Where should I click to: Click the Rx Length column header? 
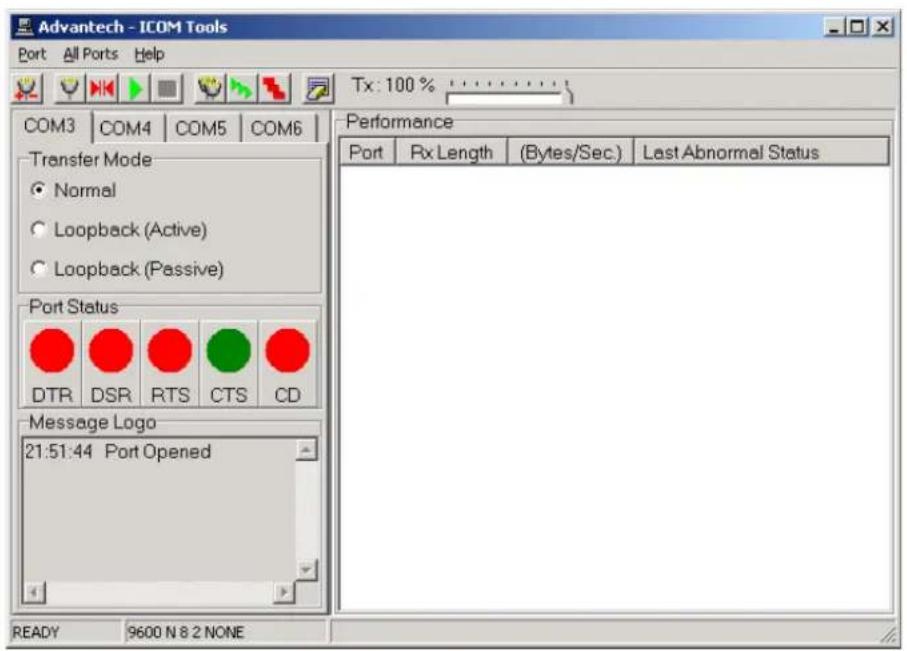pos(451,152)
